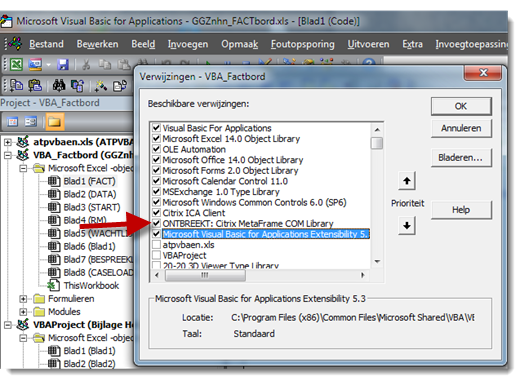Confirm references with the OK button
The height and width of the screenshot is (381, 520).
click(x=461, y=106)
